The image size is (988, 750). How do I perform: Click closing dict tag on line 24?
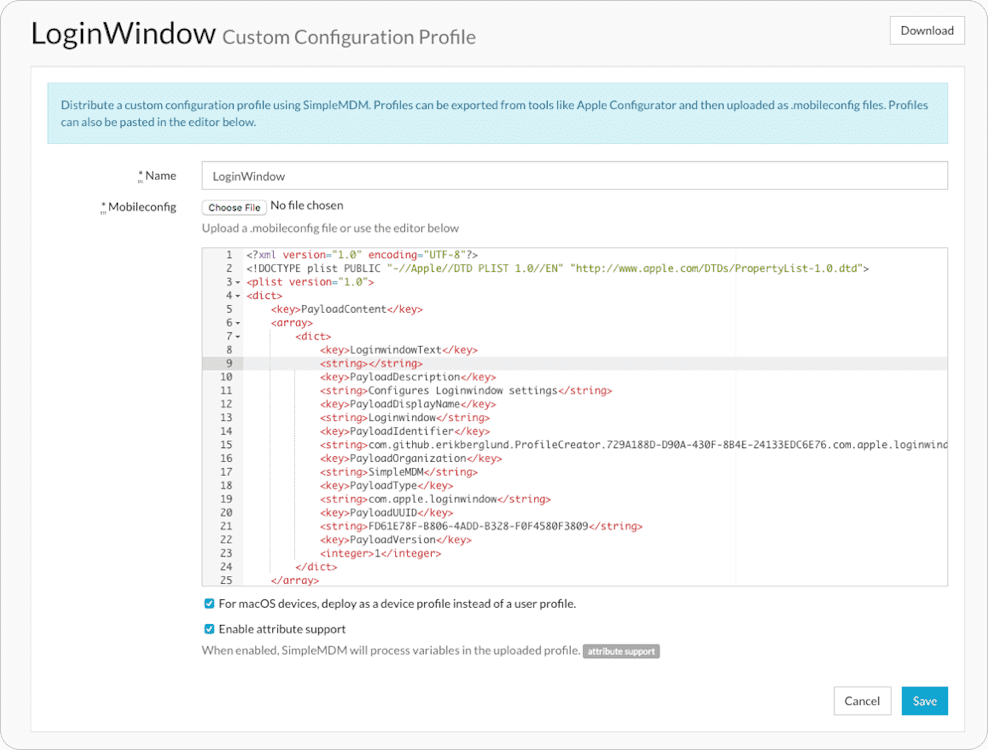[316, 567]
